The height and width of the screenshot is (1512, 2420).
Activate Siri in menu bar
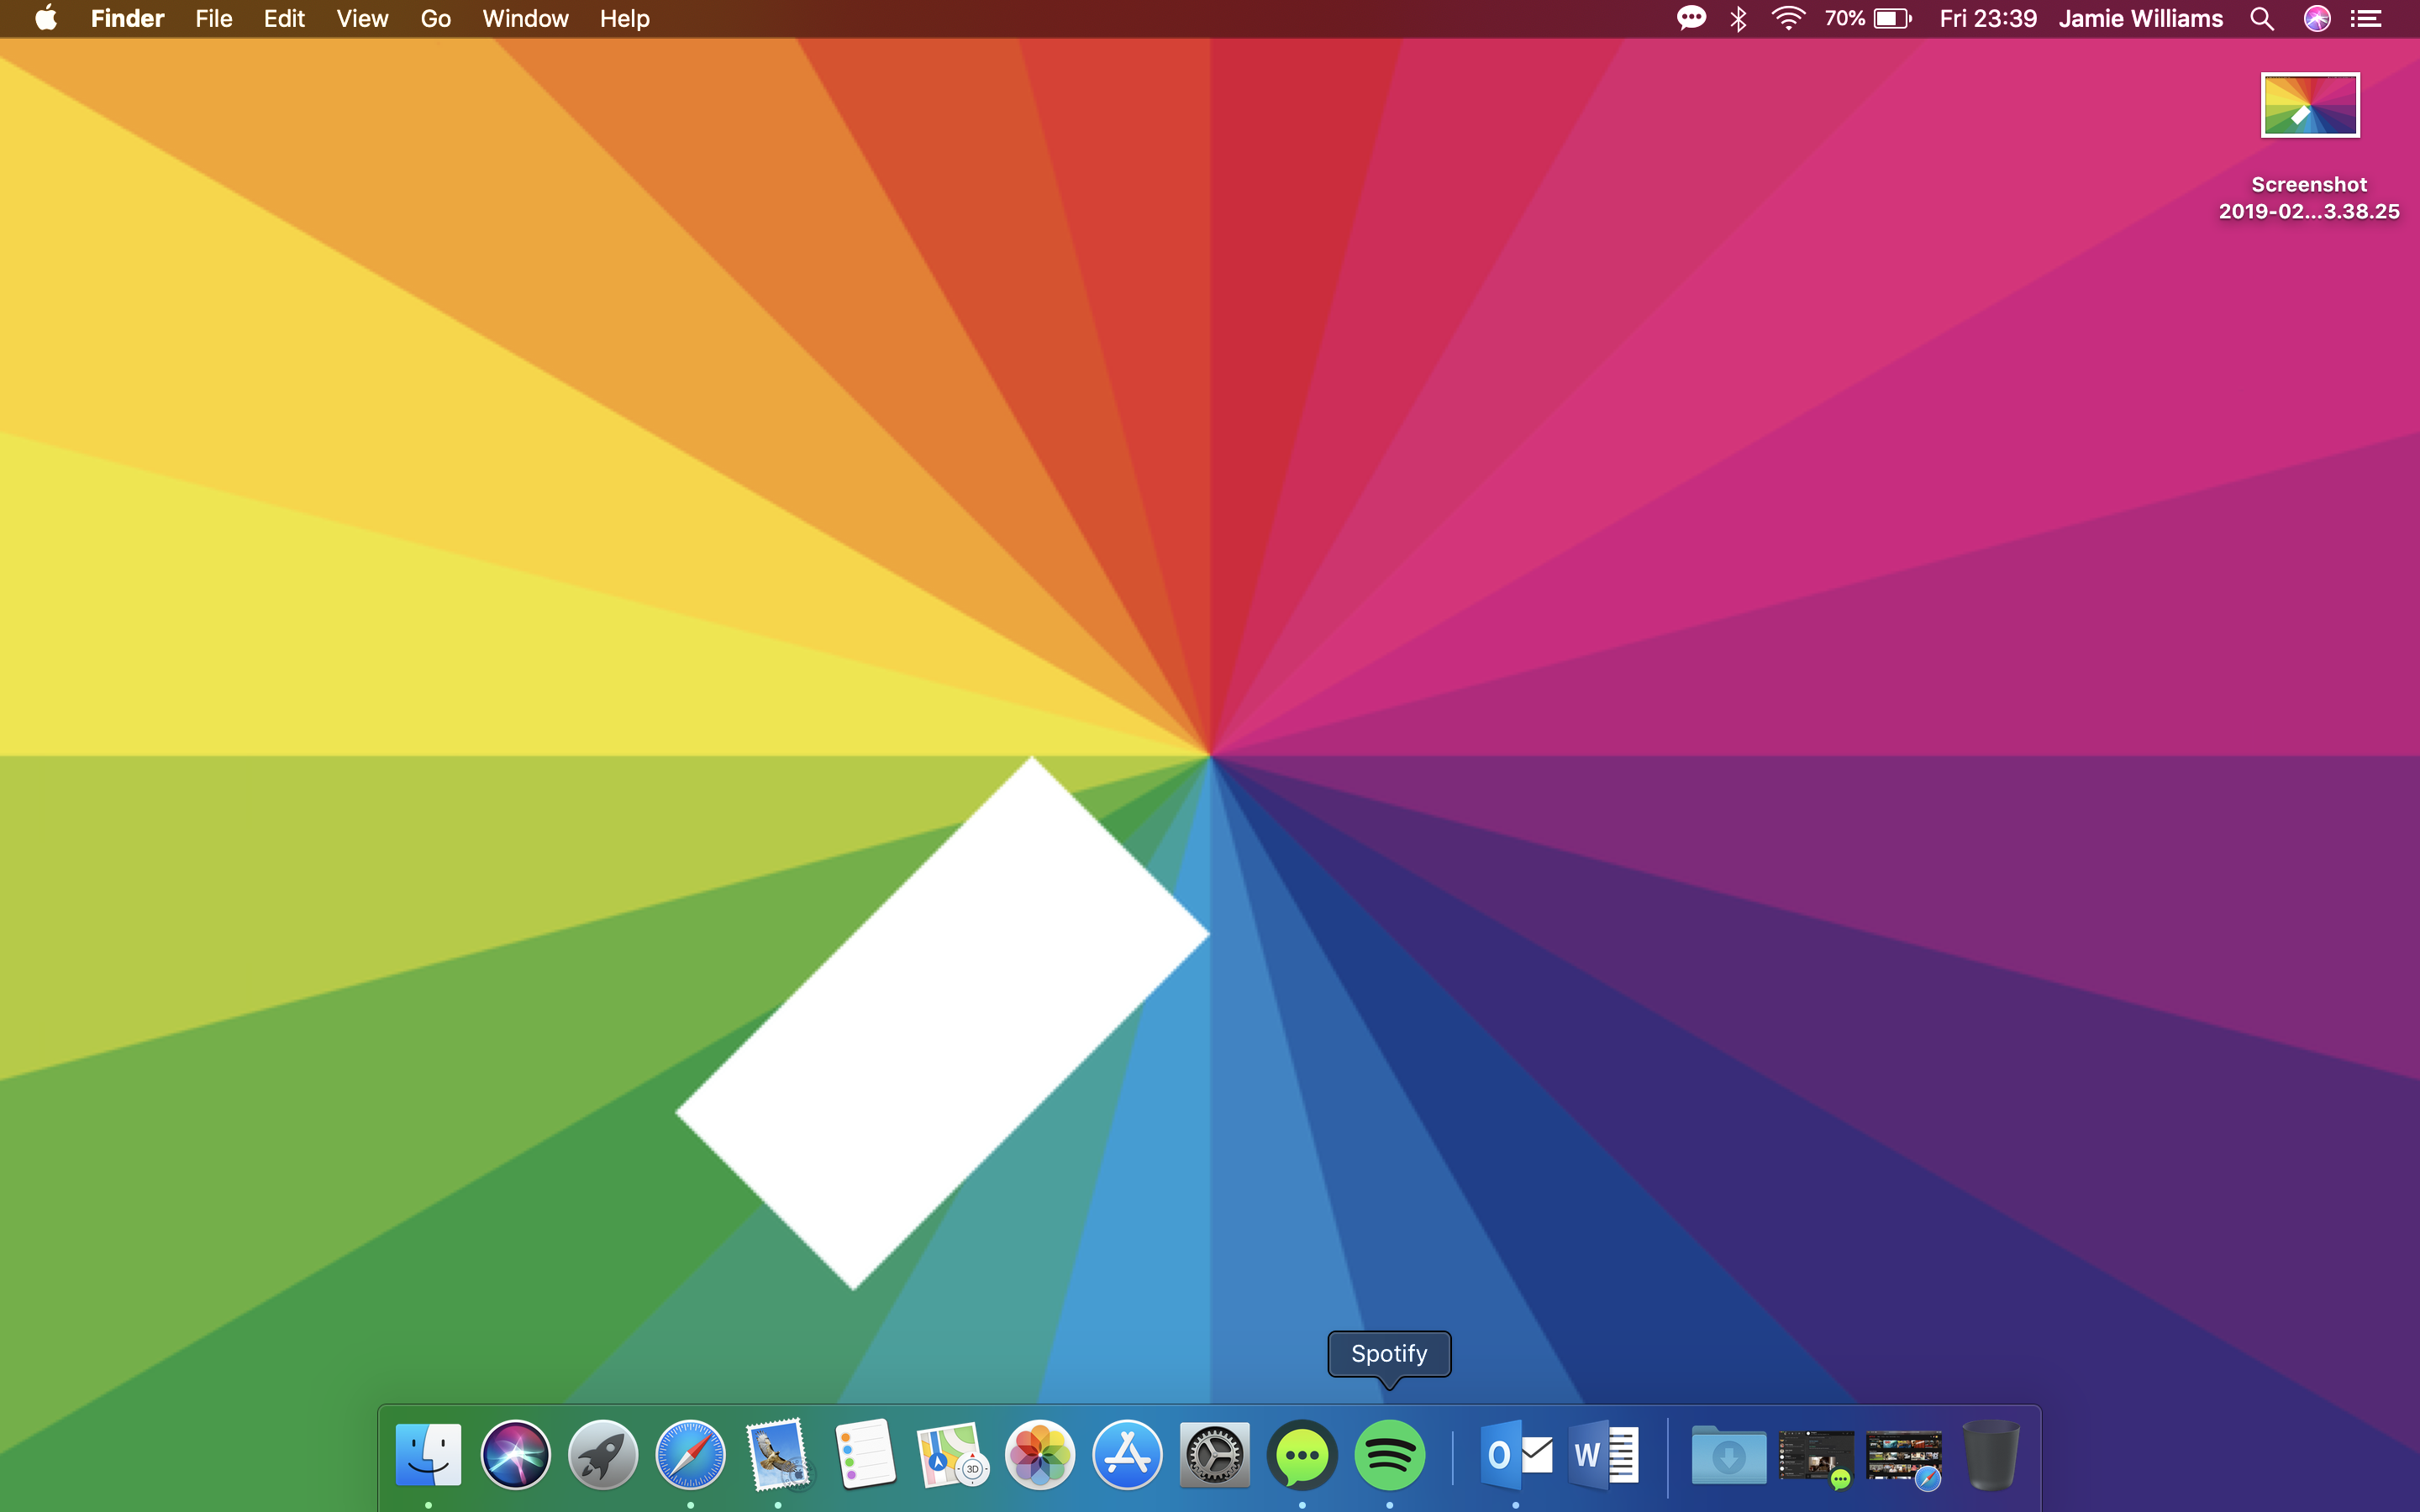tap(2317, 18)
